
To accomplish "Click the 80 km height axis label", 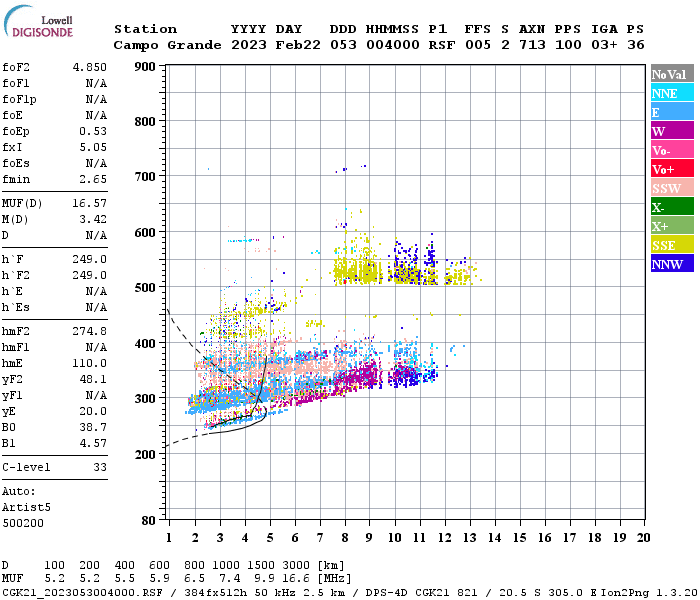I will point(149,521).
